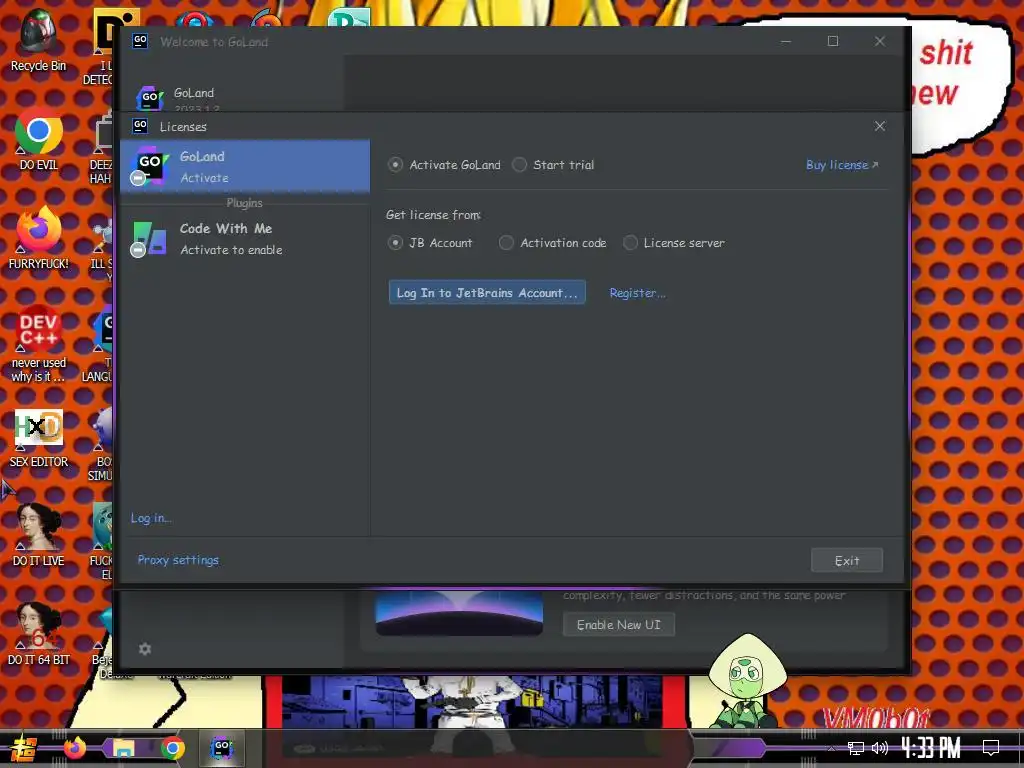
Task: Open the notification center icon
Action: coord(991,748)
